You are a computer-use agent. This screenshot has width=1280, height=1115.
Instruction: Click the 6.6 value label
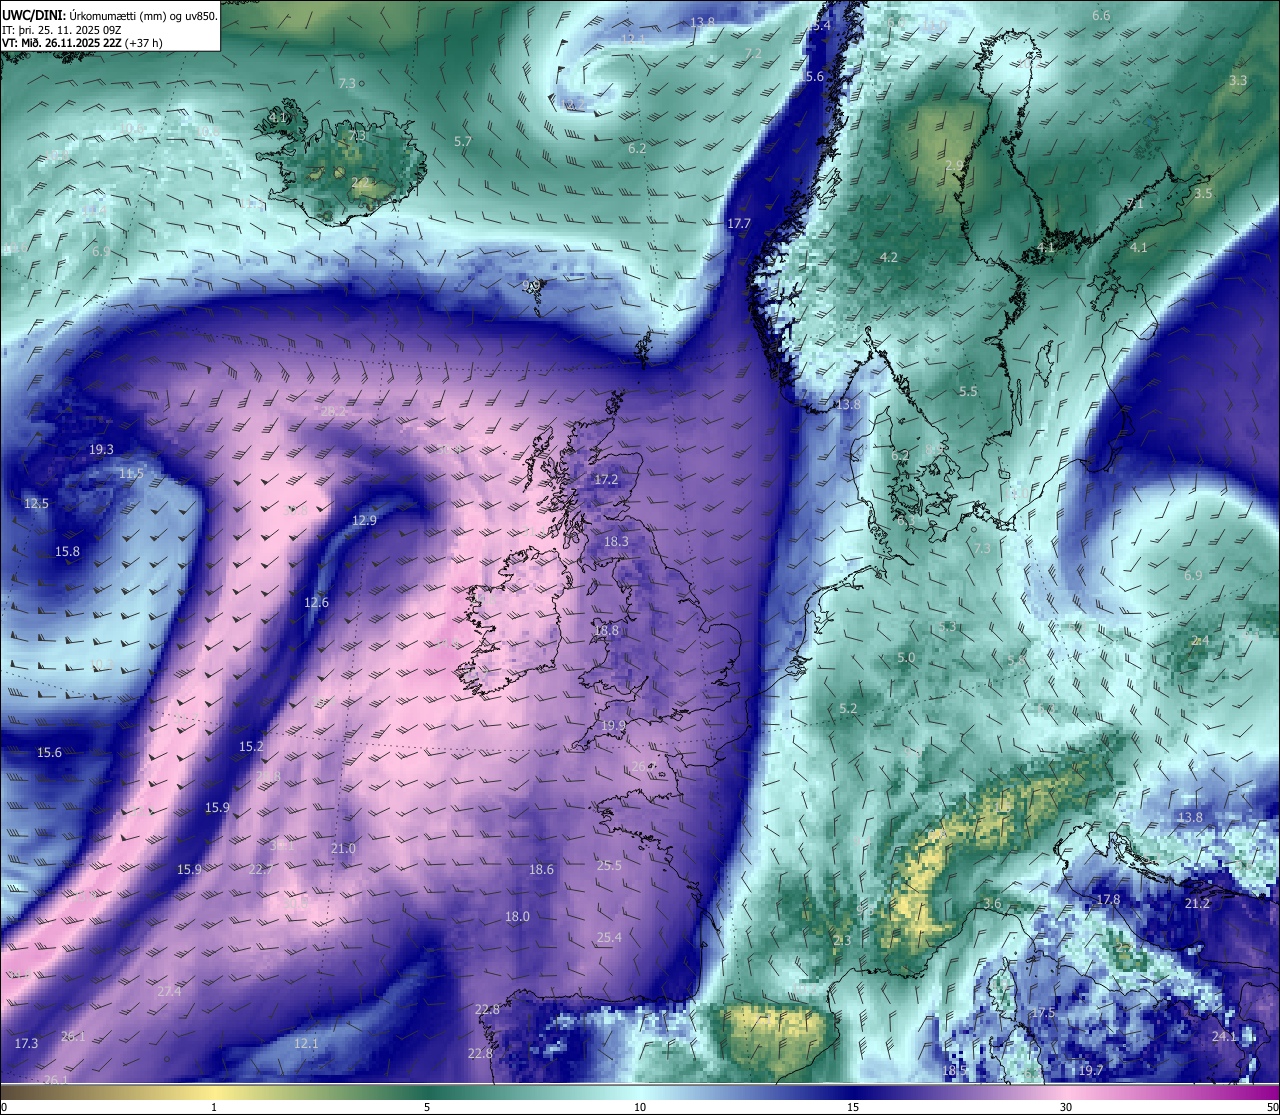[x=1101, y=16]
